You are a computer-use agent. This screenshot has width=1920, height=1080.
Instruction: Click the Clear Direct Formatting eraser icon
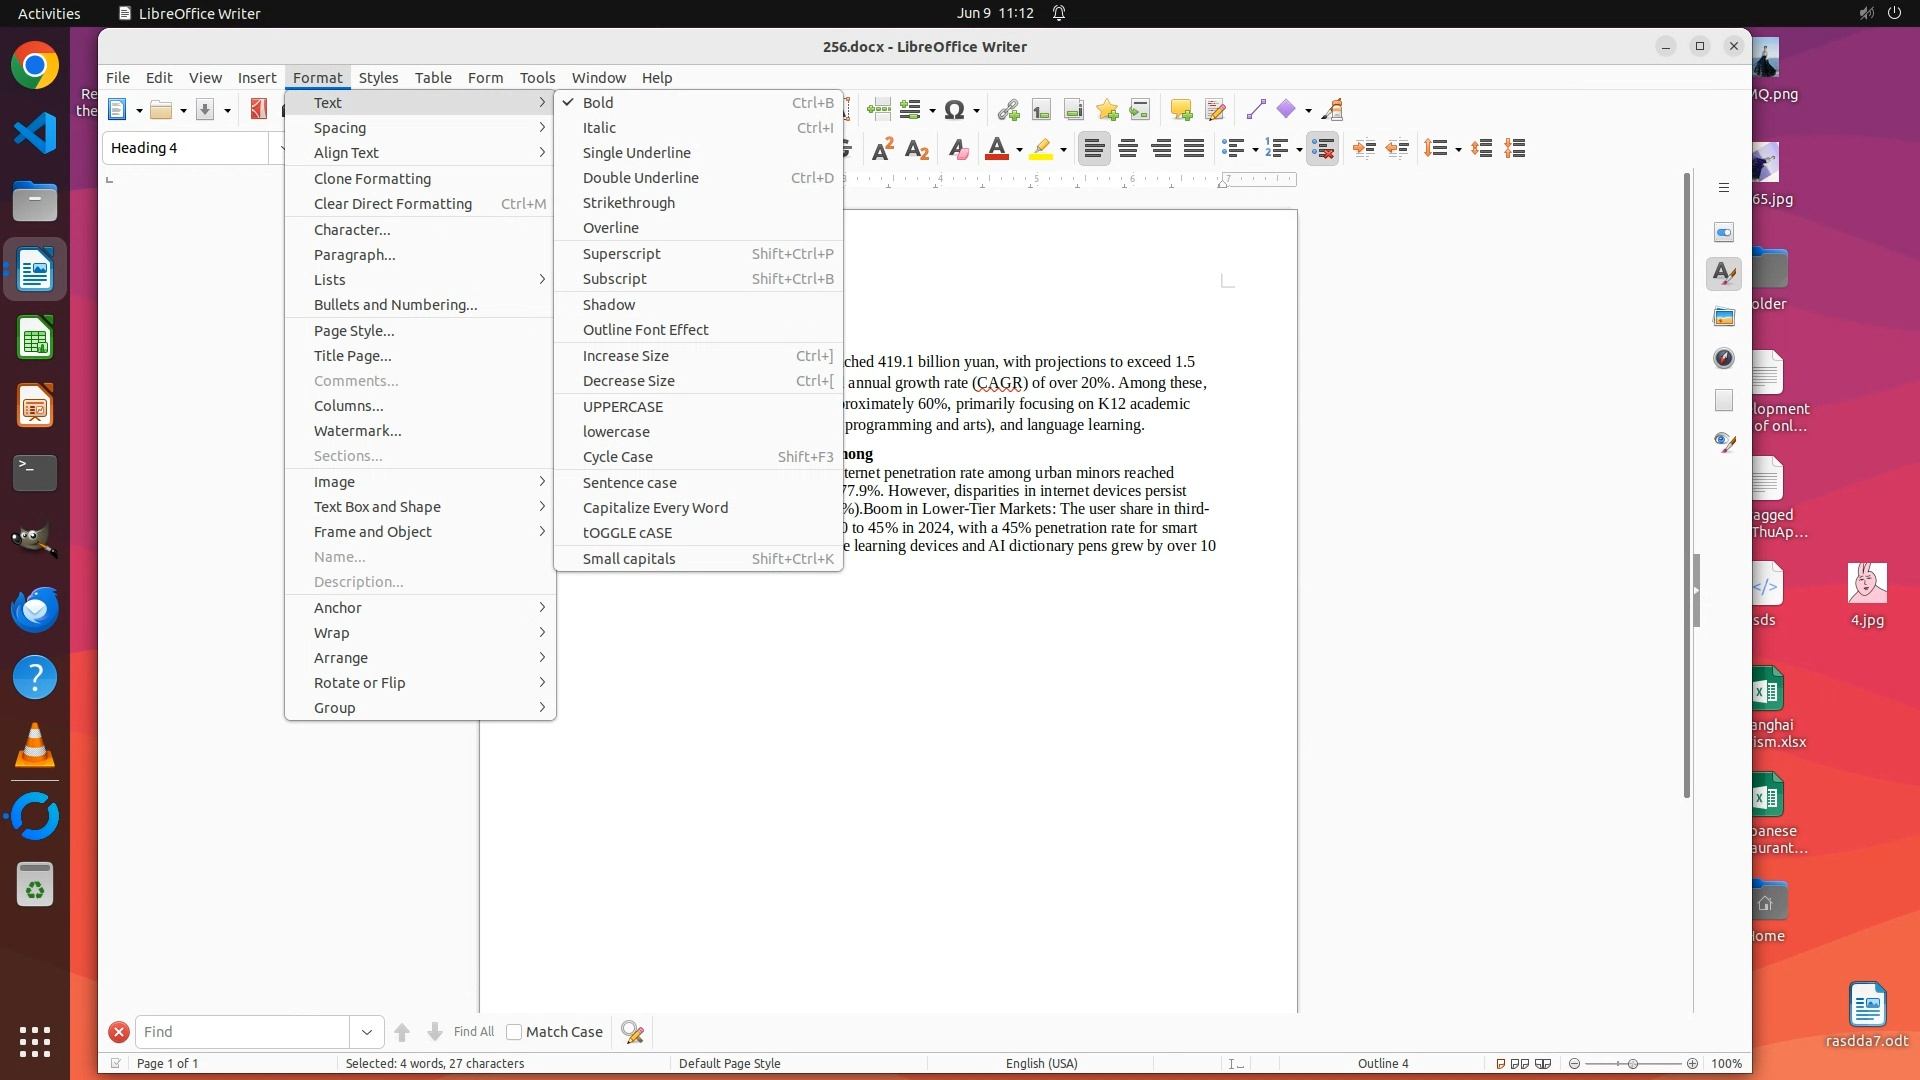coord(958,149)
